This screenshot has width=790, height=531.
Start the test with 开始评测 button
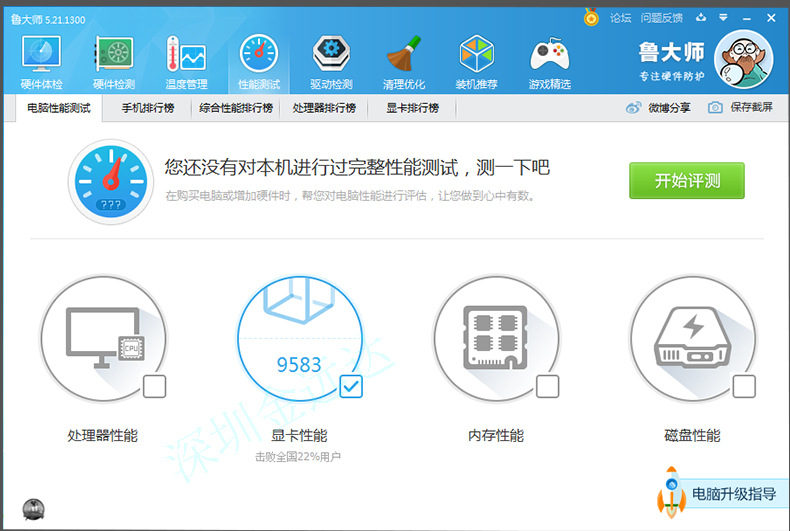[687, 180]
